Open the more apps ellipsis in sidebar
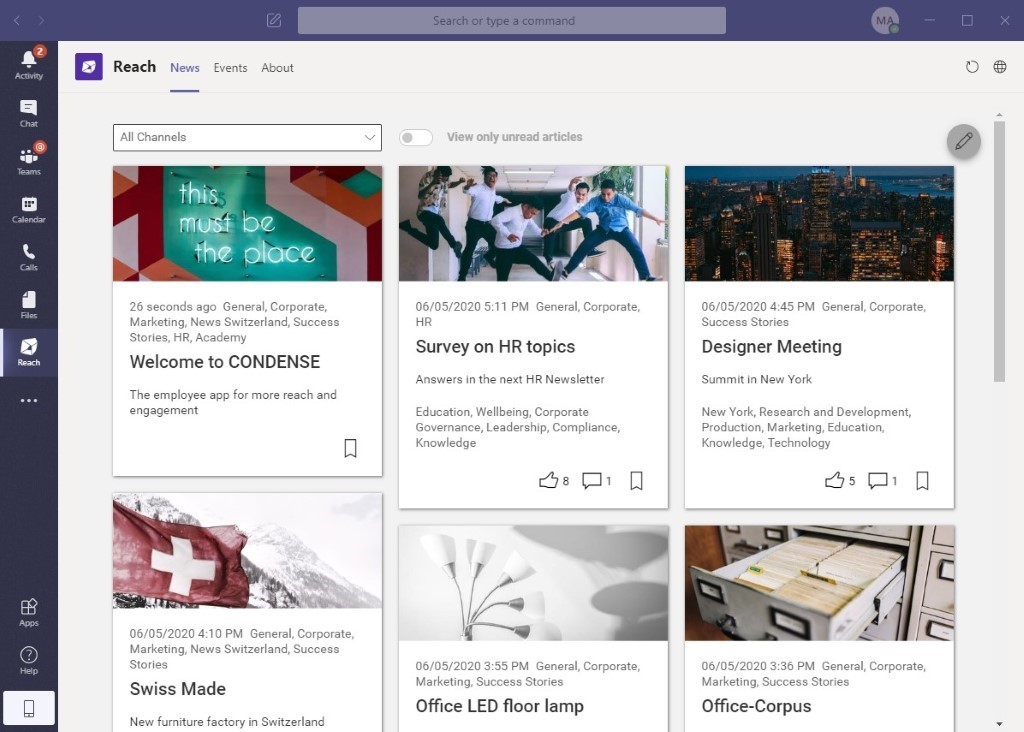 coord(29,400)
